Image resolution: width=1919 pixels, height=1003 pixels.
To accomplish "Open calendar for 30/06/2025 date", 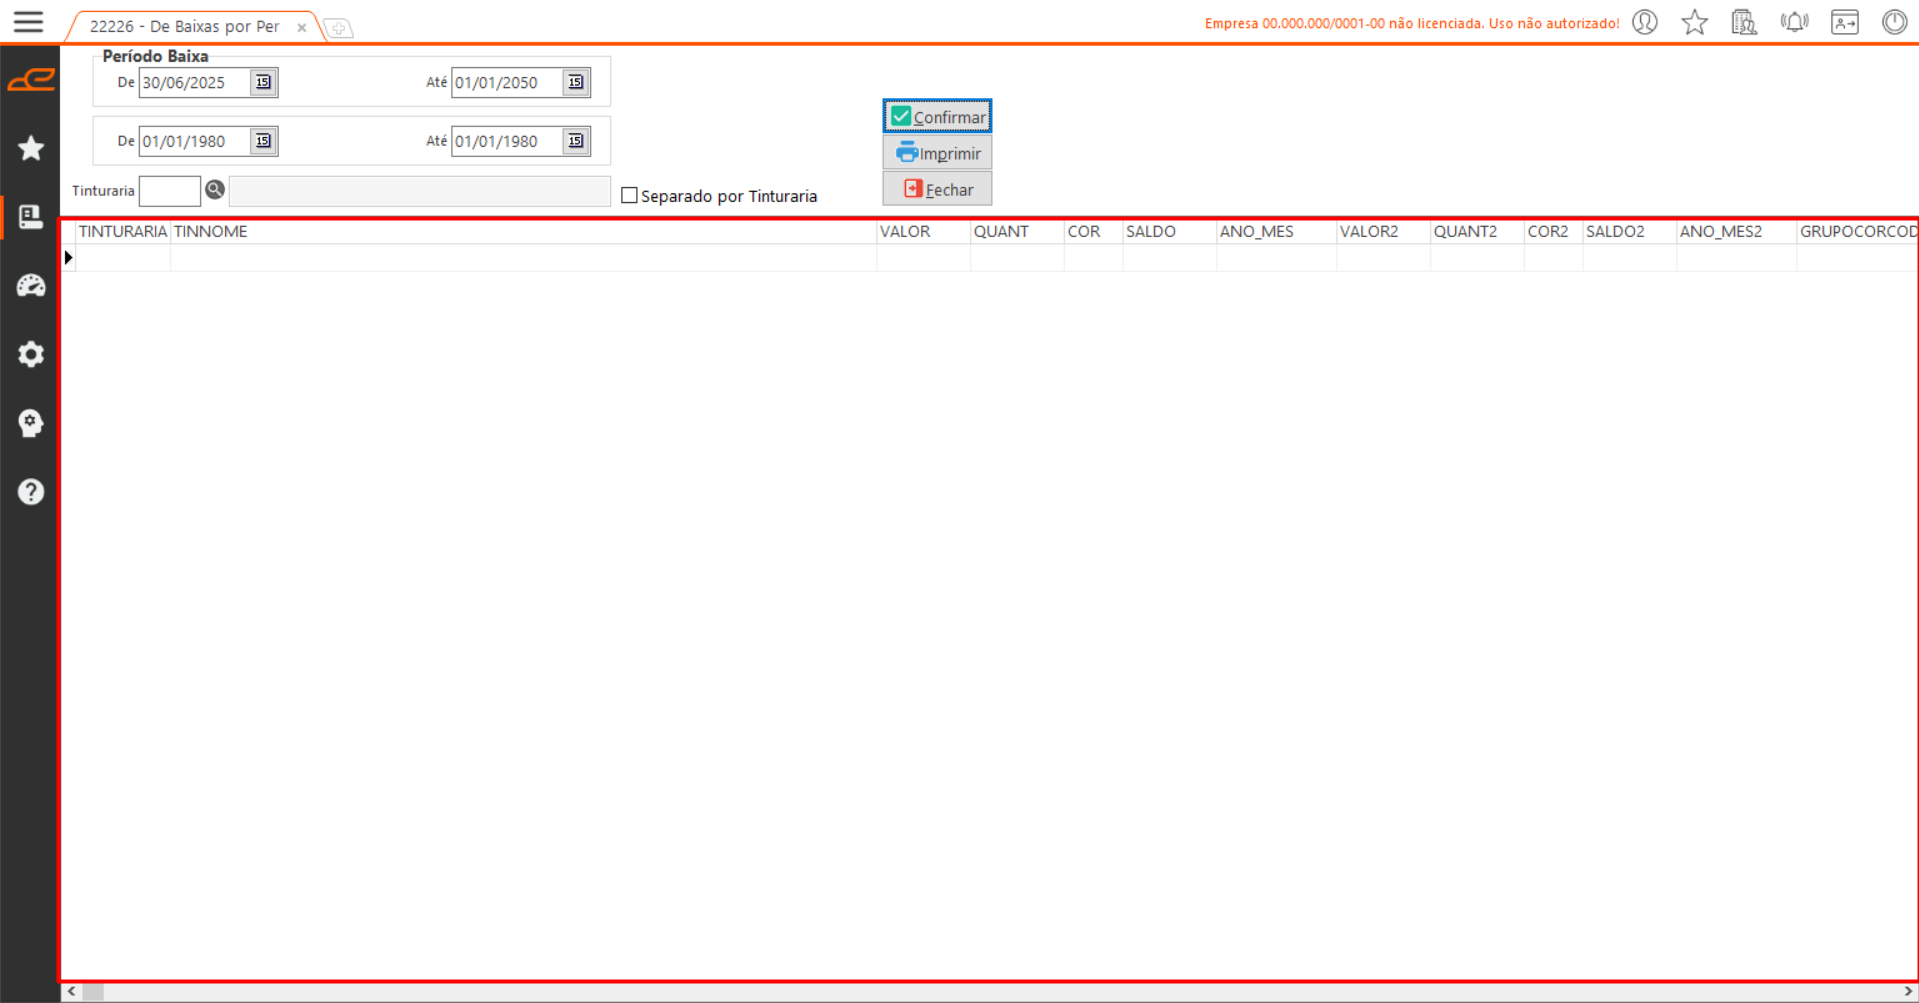I will coord(263,83).
